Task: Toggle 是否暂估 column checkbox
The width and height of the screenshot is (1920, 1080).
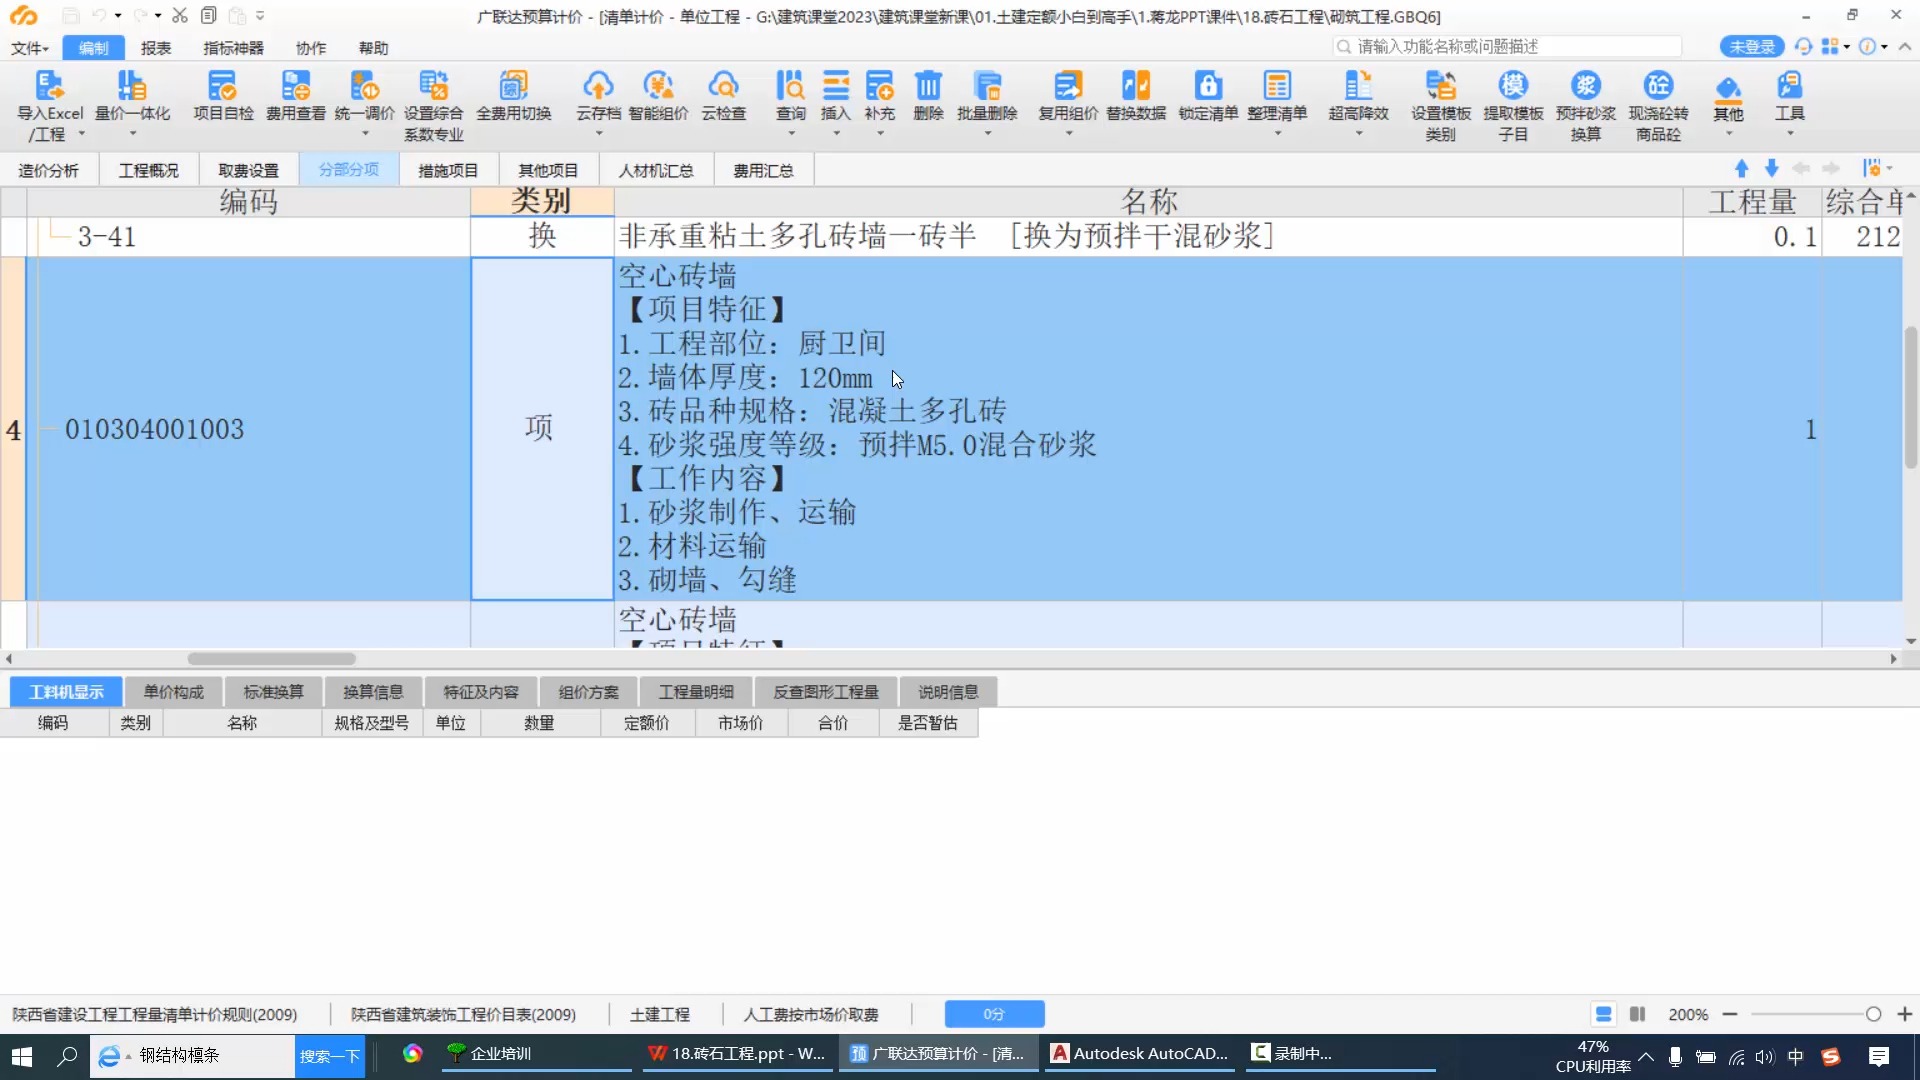Action: tap(930, 723)
